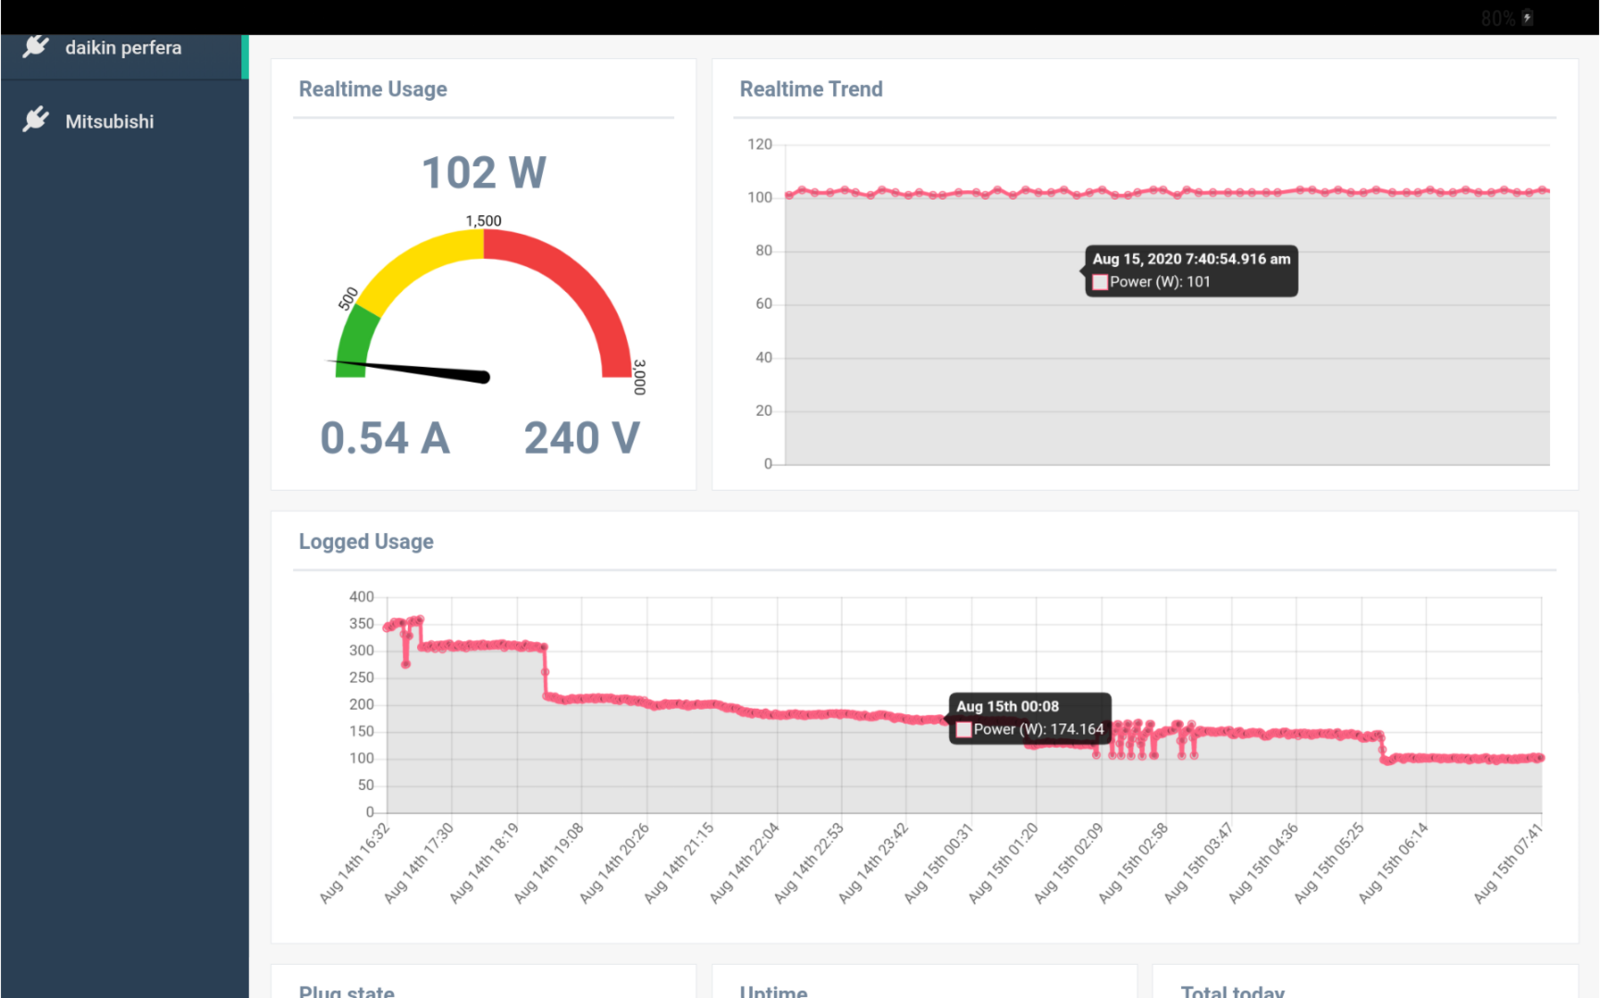1600x998 pixels.
Task: Click the Logged Usage card title
Action: click(366, 541)
